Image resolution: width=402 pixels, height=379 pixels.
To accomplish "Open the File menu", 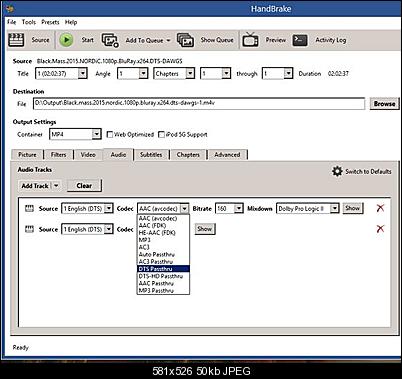I will 11,22.
